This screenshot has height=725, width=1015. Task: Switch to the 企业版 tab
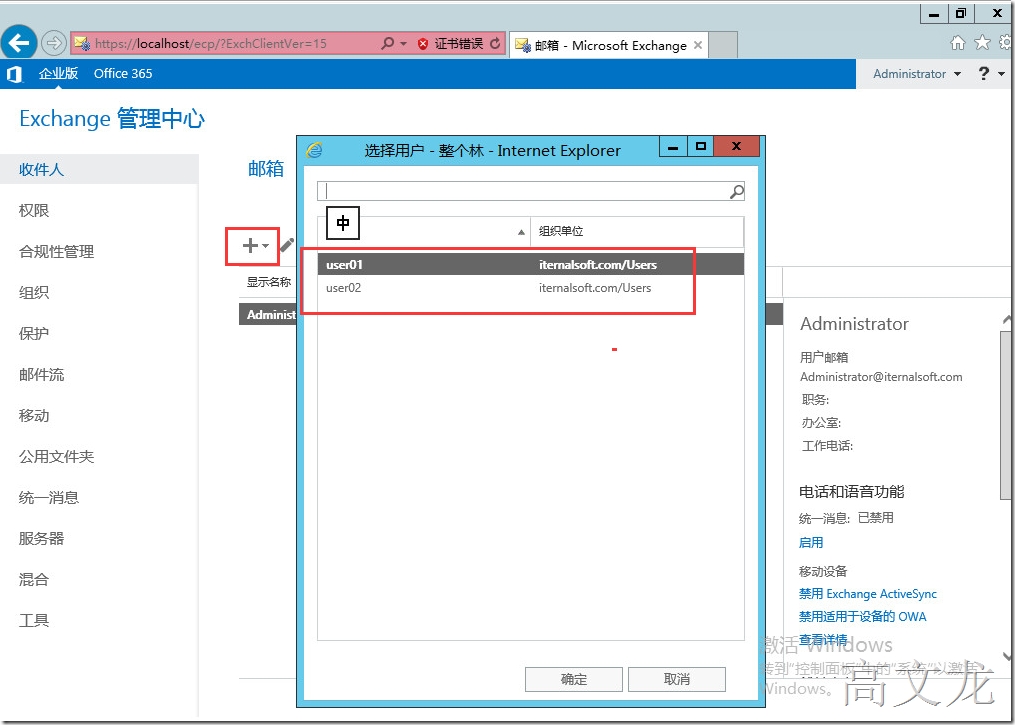[x=58, y=74]
